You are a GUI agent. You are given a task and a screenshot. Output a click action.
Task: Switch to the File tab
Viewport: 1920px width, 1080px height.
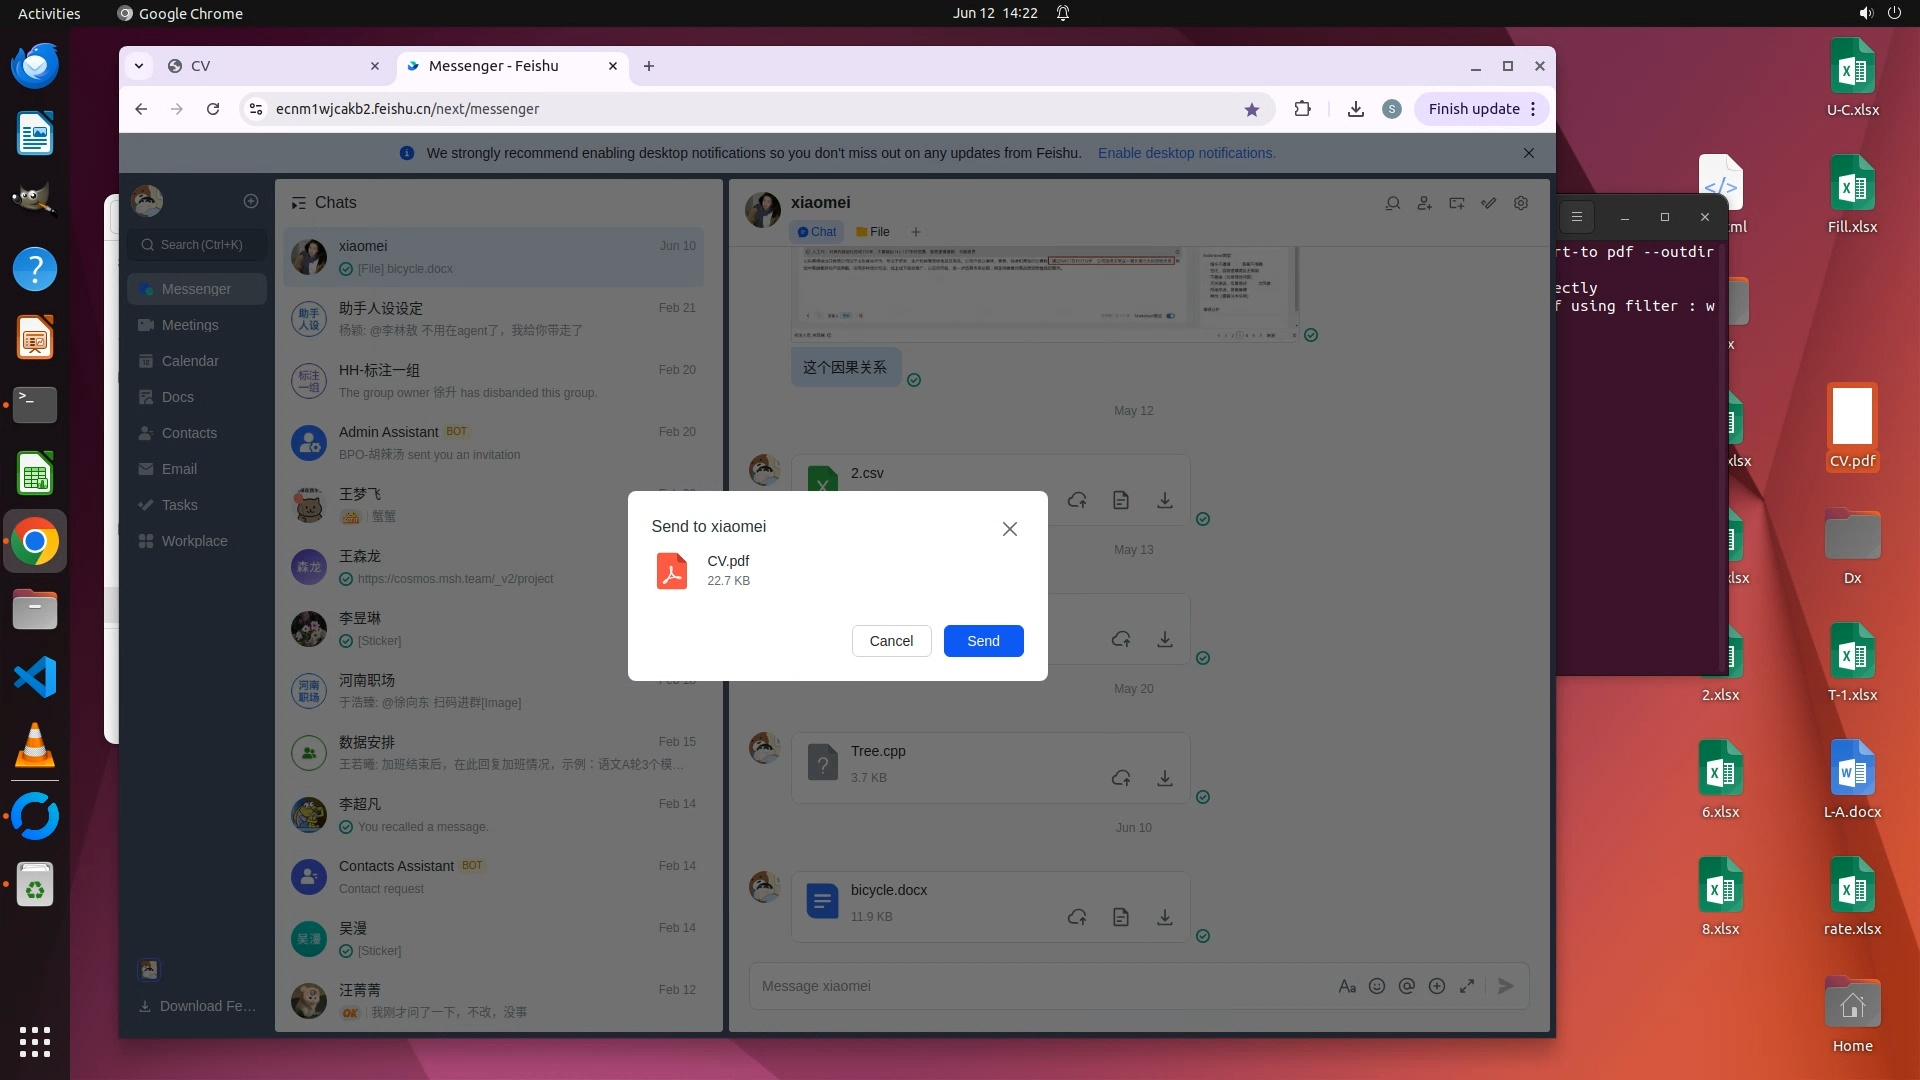click(873, 232)
